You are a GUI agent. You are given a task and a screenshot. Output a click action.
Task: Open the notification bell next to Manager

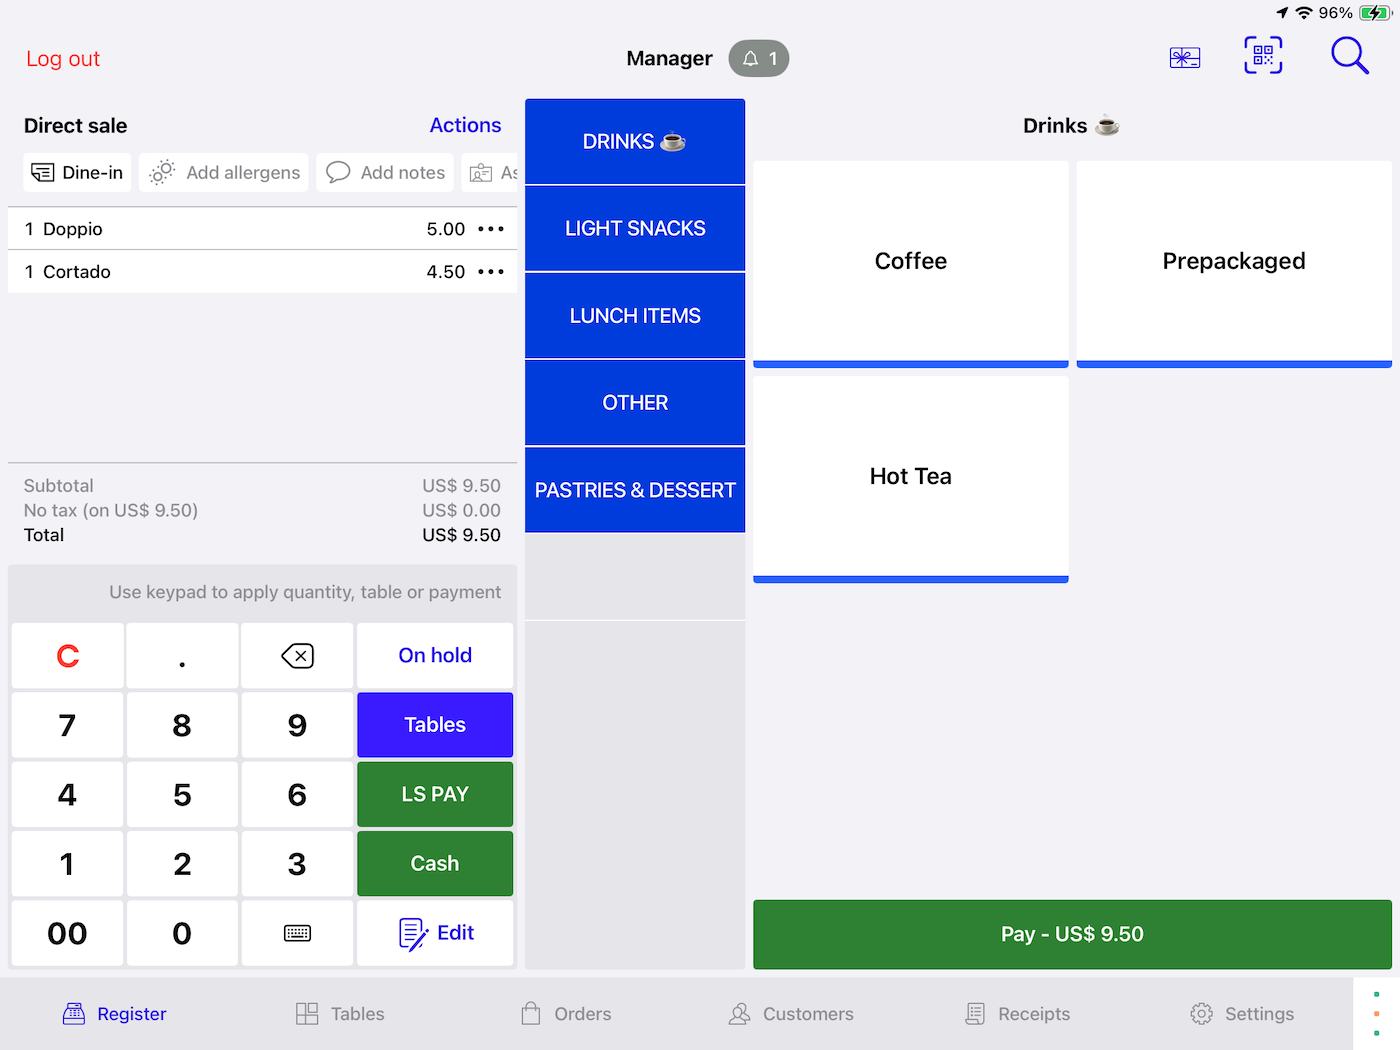pos(758,58)
